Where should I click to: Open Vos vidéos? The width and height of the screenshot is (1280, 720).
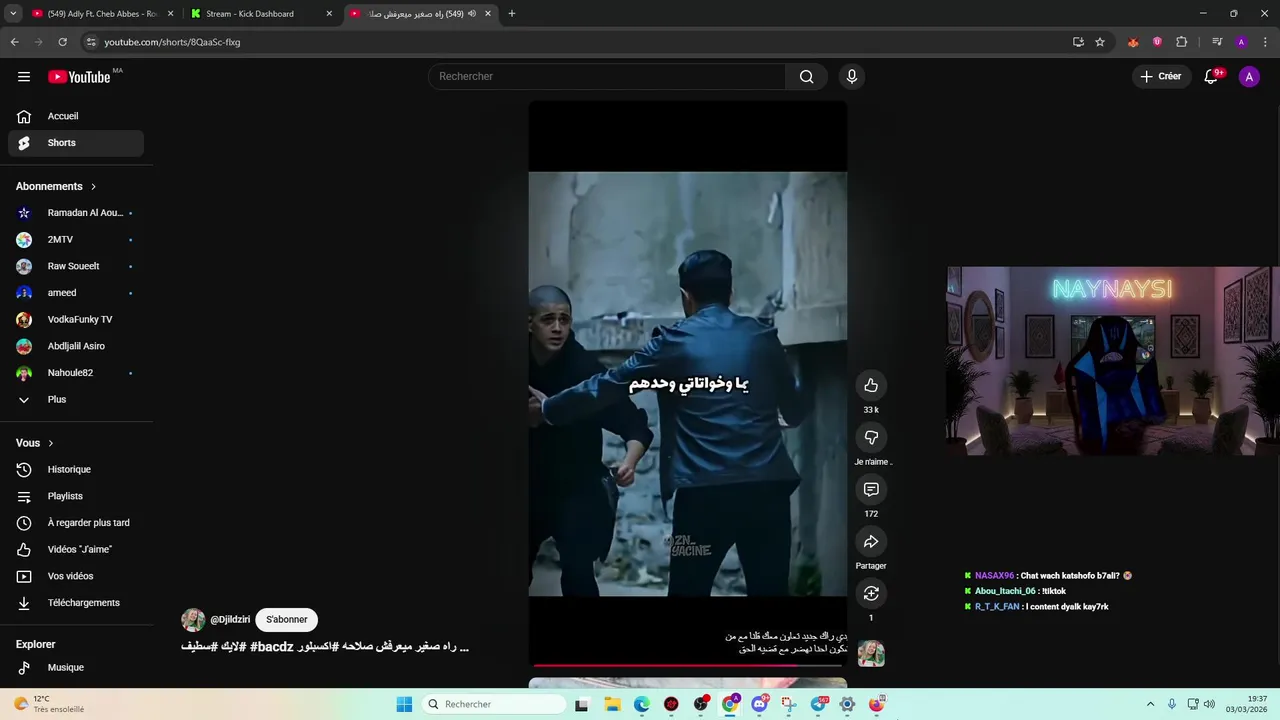tap(76, 576)
